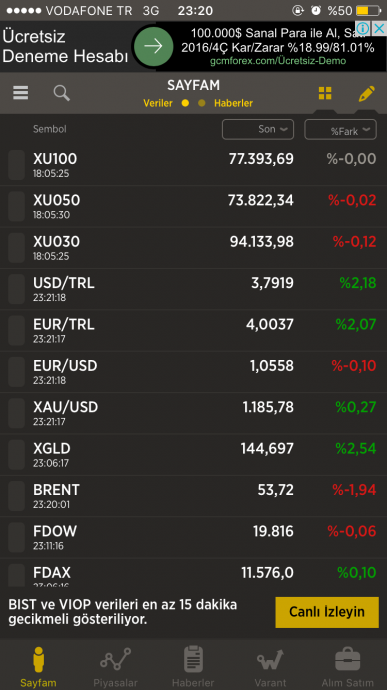Viewport: 387px width, 690px height.
Task: Close the advertisement with X button
Action: pos(379,29)
